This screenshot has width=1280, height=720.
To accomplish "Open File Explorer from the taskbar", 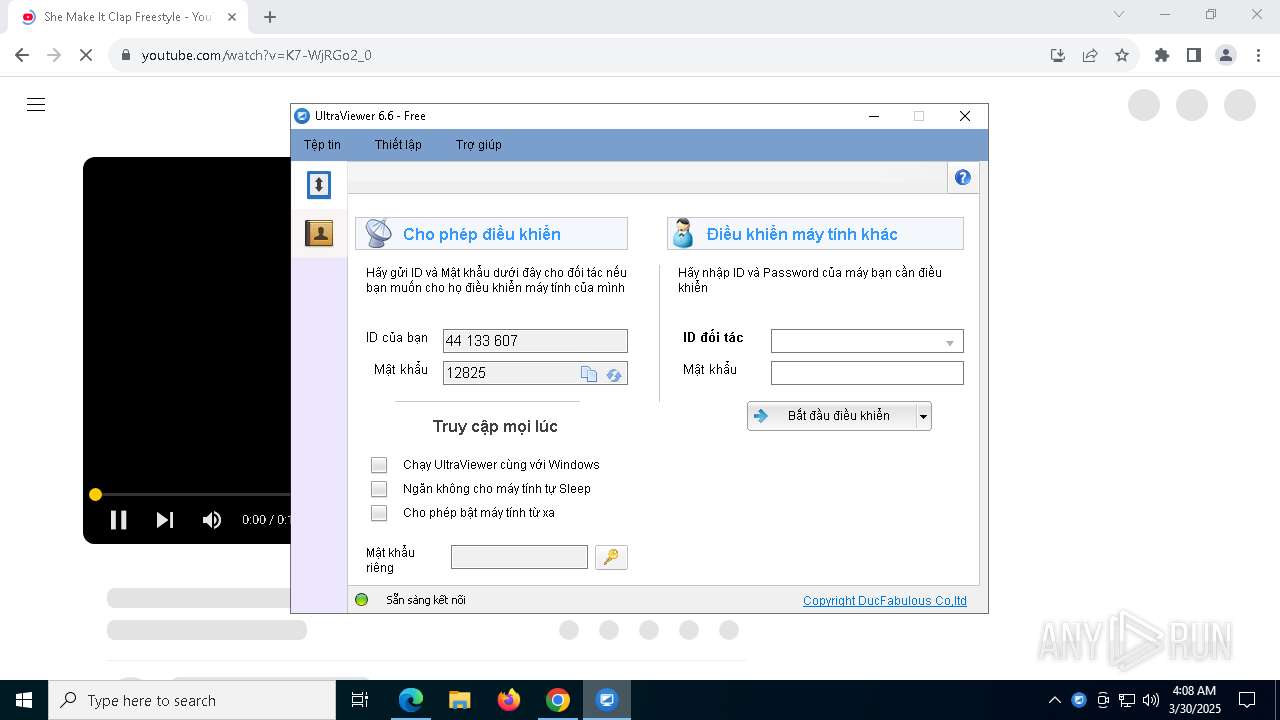I will pyautogui.click(x=460, y=700).
